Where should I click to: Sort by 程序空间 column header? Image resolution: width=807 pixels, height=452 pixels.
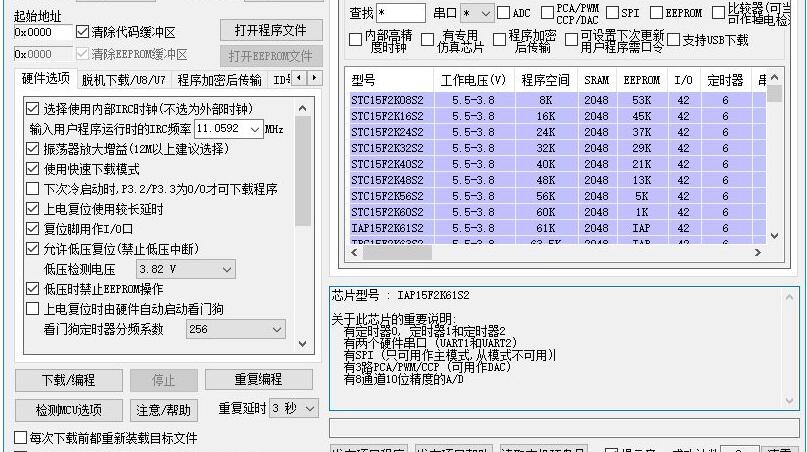[546, 80]
